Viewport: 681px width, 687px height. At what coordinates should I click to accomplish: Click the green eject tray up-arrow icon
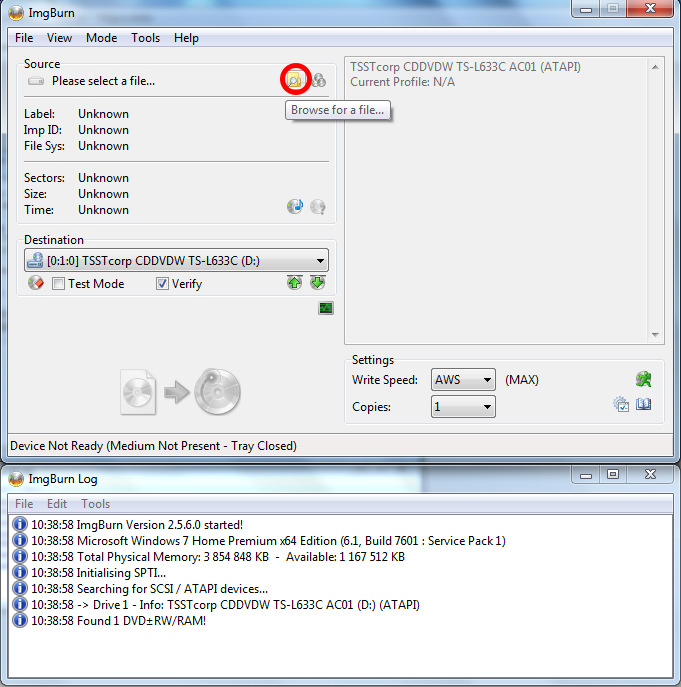(x=294, y=283)
